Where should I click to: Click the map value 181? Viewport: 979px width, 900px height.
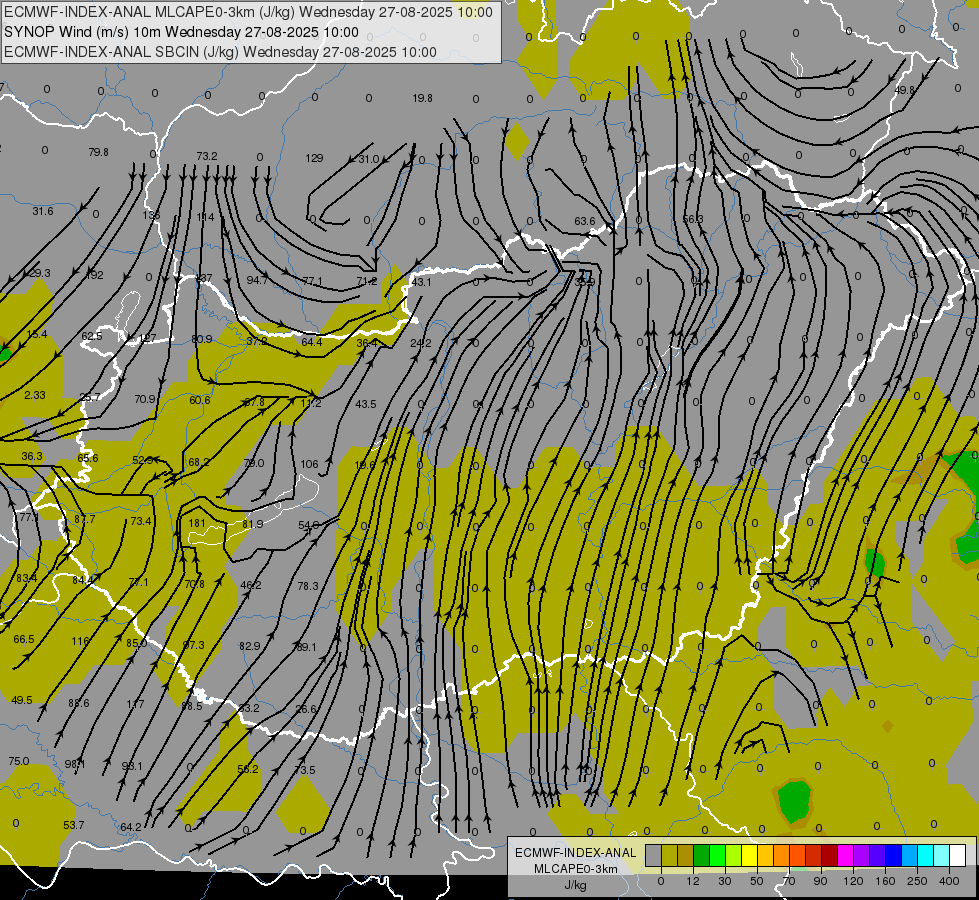coord(197,523)
